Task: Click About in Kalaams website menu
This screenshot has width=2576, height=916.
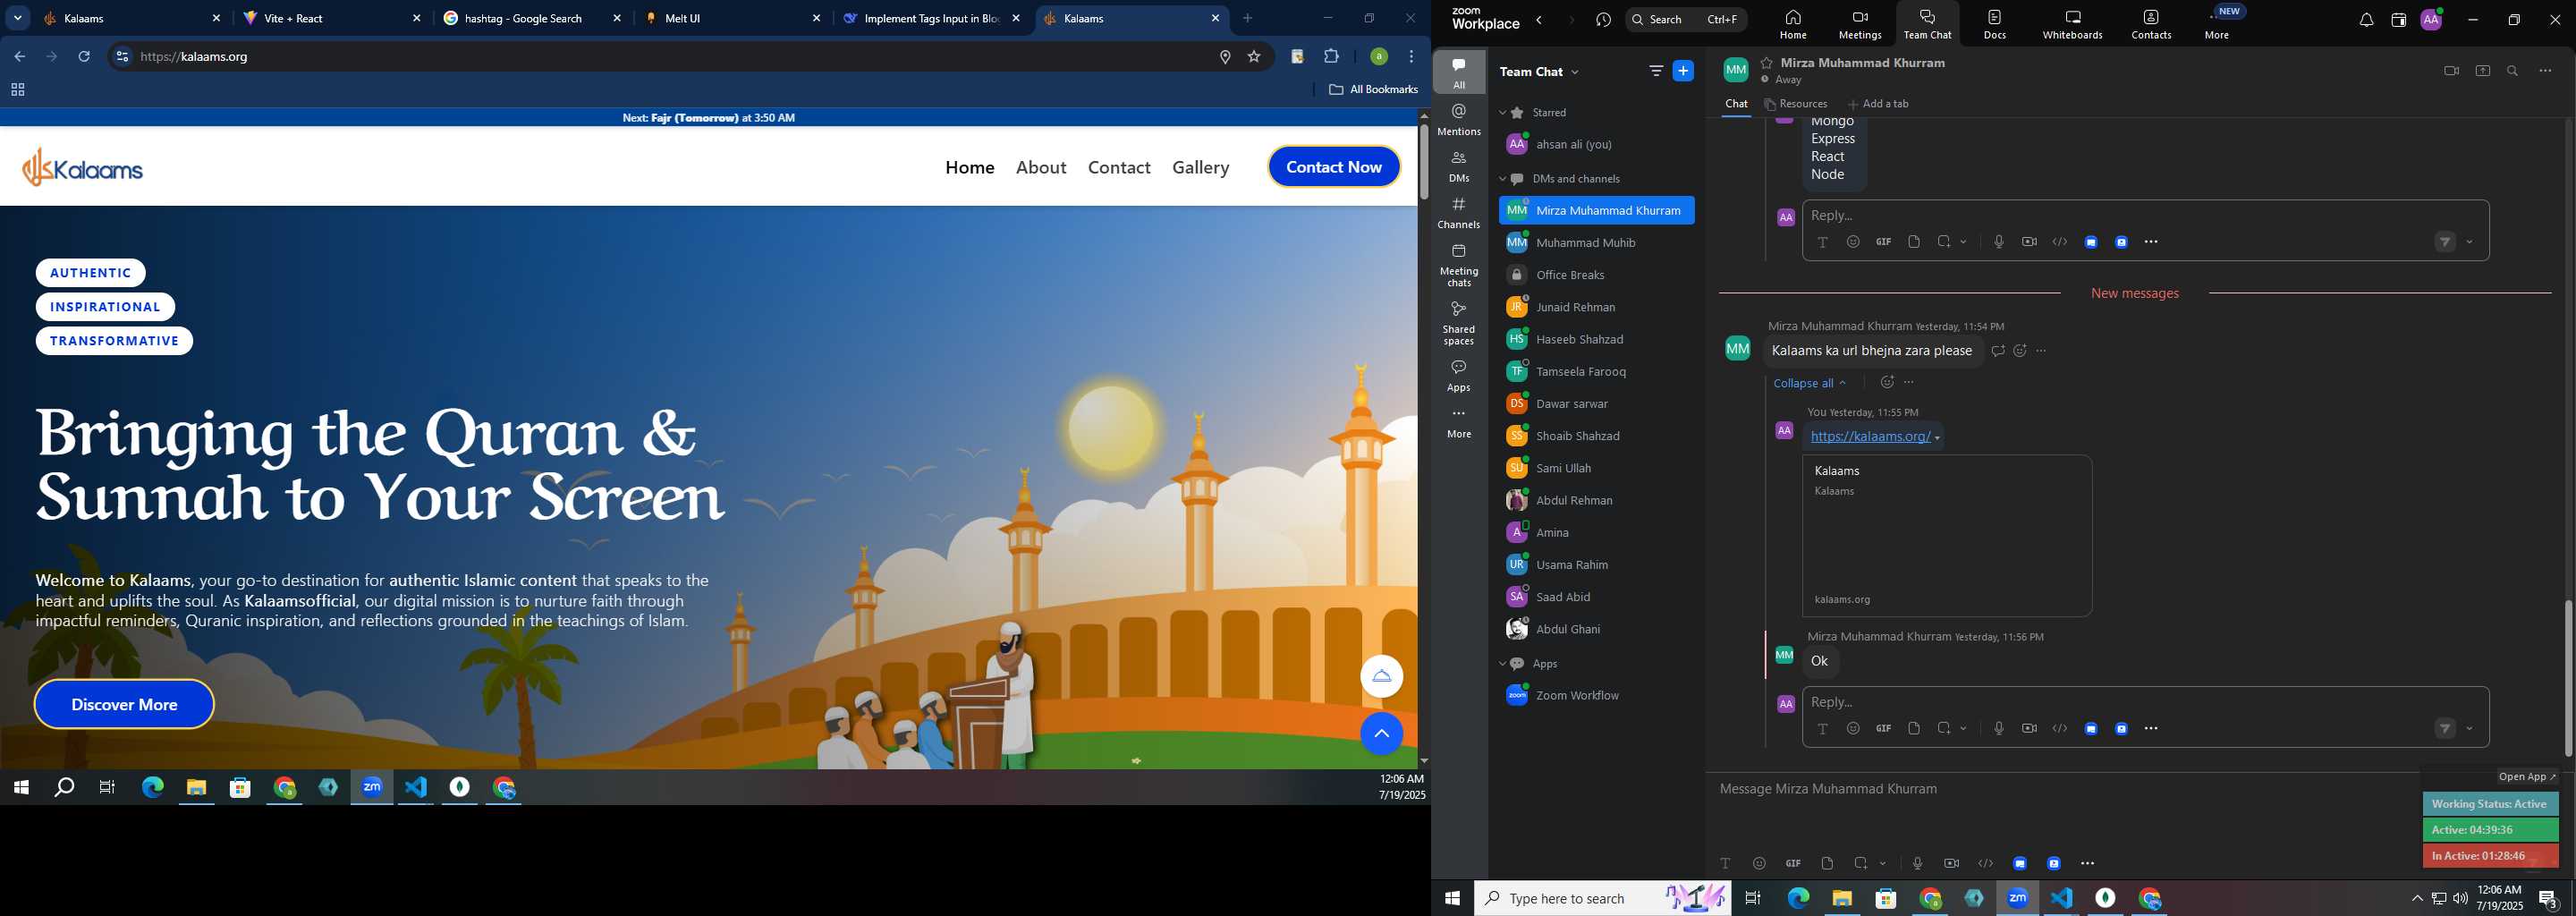Action: click(x=1041, y=167)
